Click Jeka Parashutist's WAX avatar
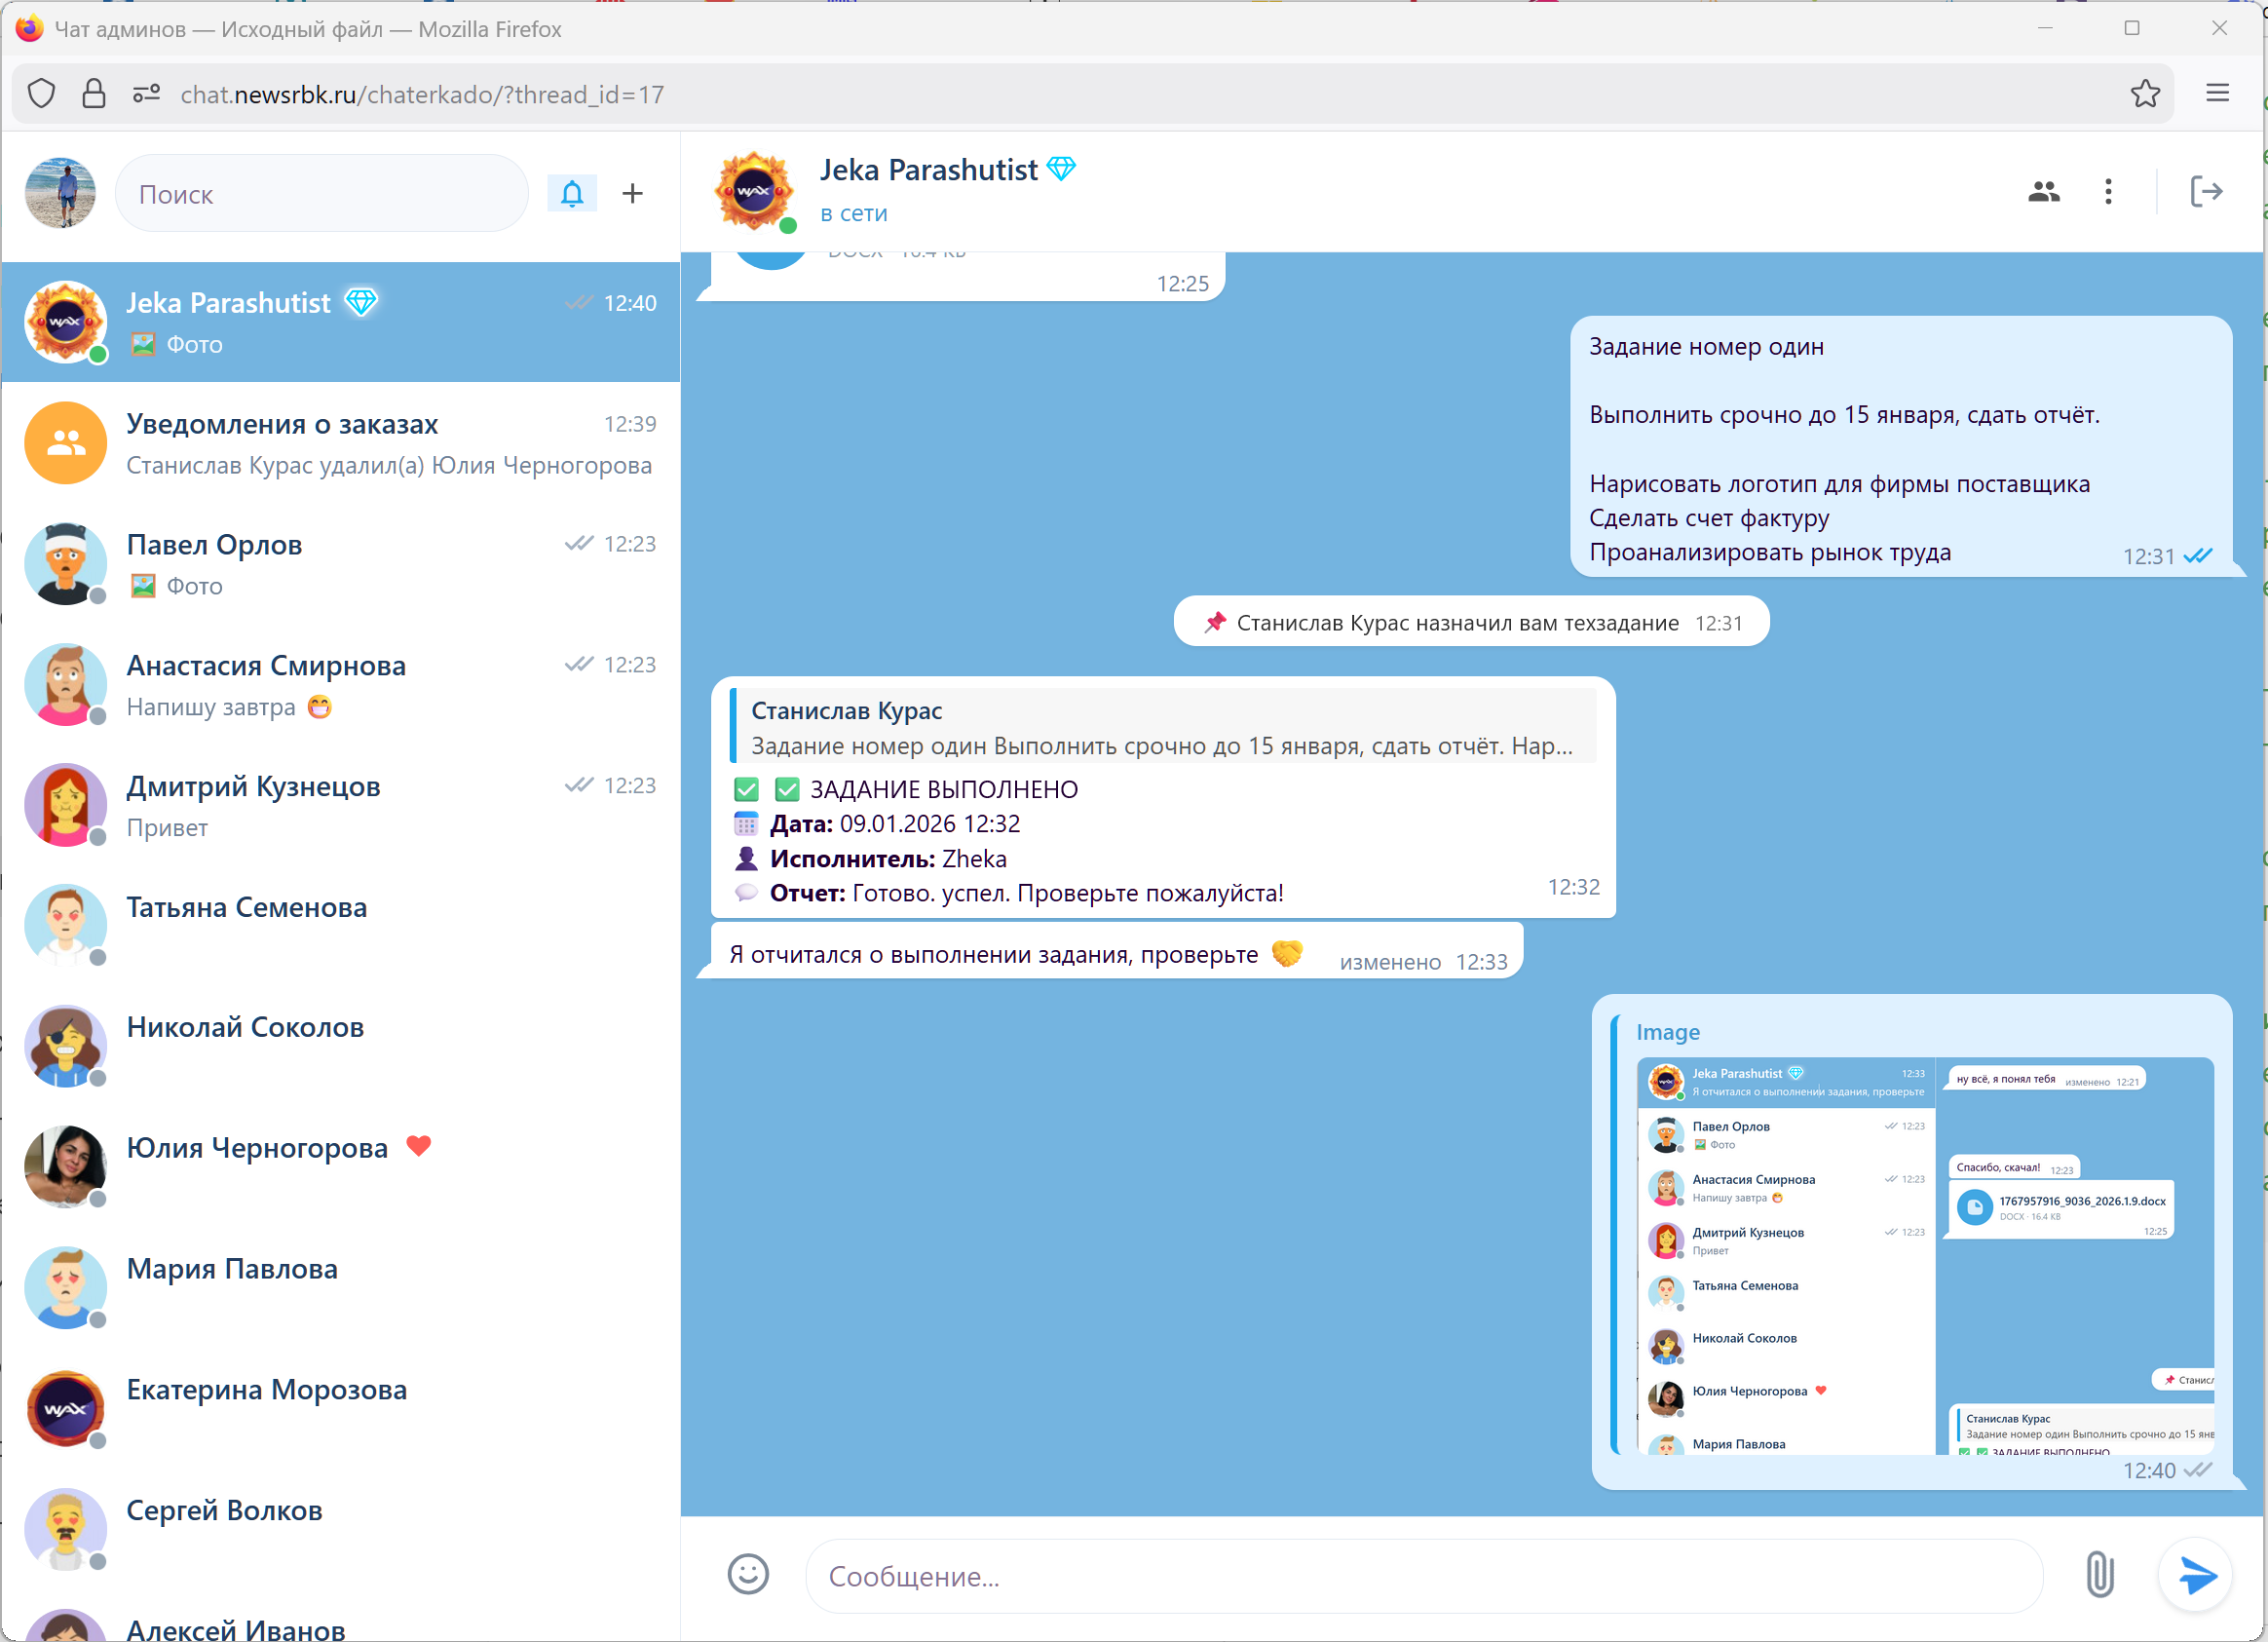This screenshot has height=1642, width=2268. (x=754, y=191)
